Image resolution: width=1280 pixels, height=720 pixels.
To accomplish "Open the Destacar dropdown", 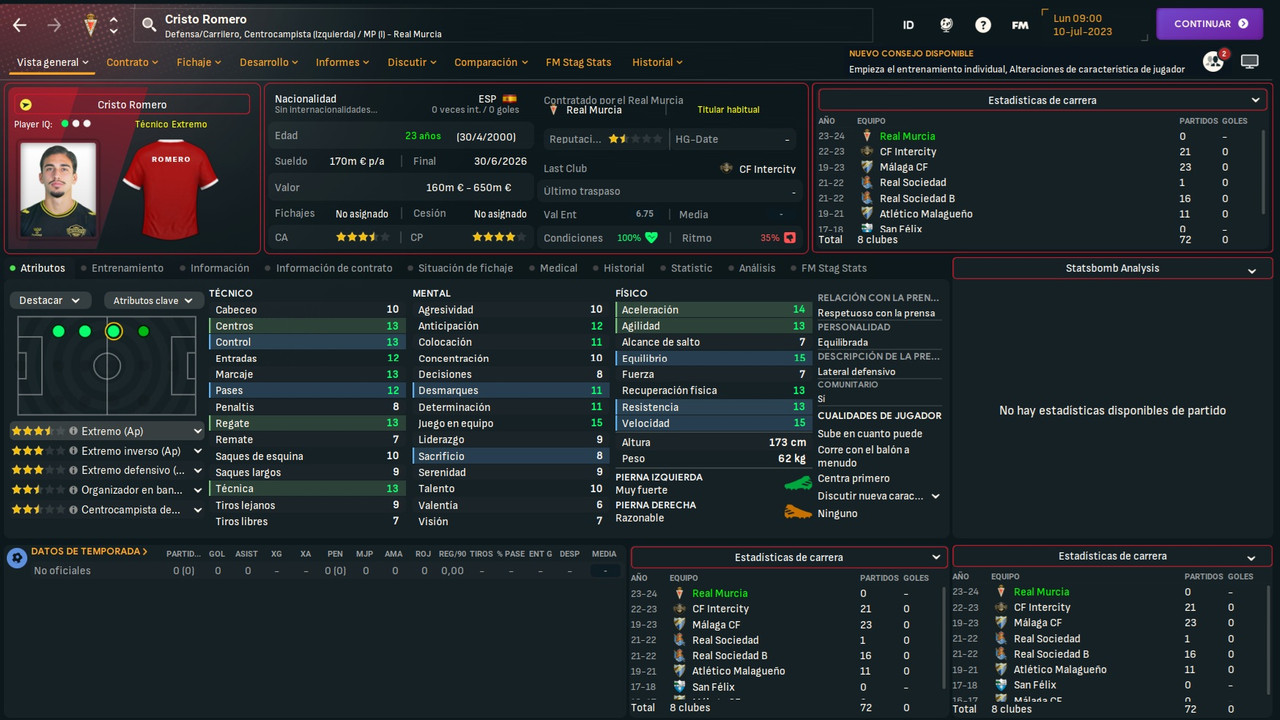I will (50, 300).
